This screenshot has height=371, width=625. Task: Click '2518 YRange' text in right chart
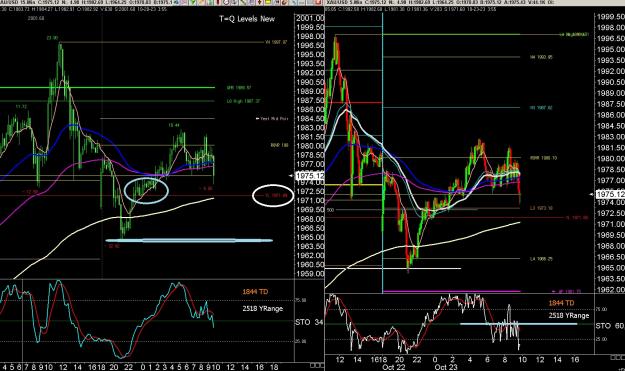(x=569, y=316)
